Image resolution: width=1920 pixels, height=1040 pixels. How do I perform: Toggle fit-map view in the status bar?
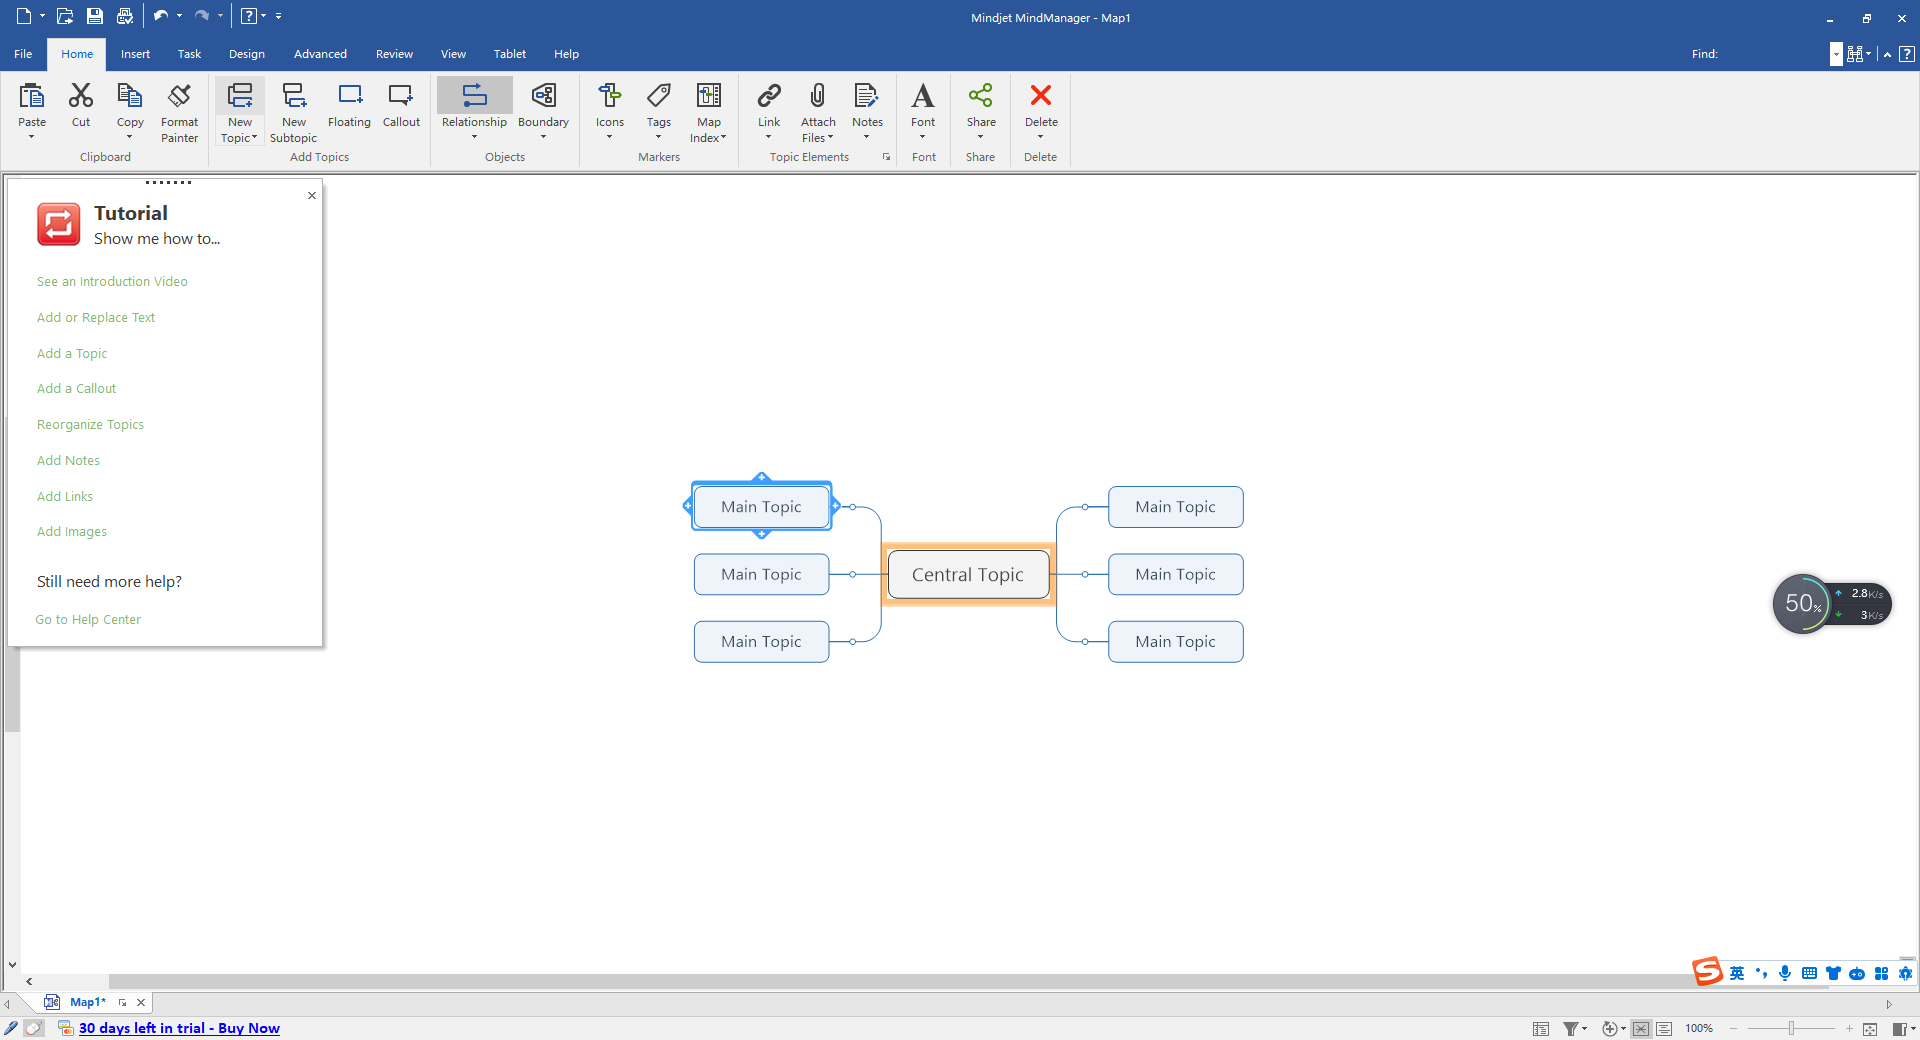tap(1641, 1028)
